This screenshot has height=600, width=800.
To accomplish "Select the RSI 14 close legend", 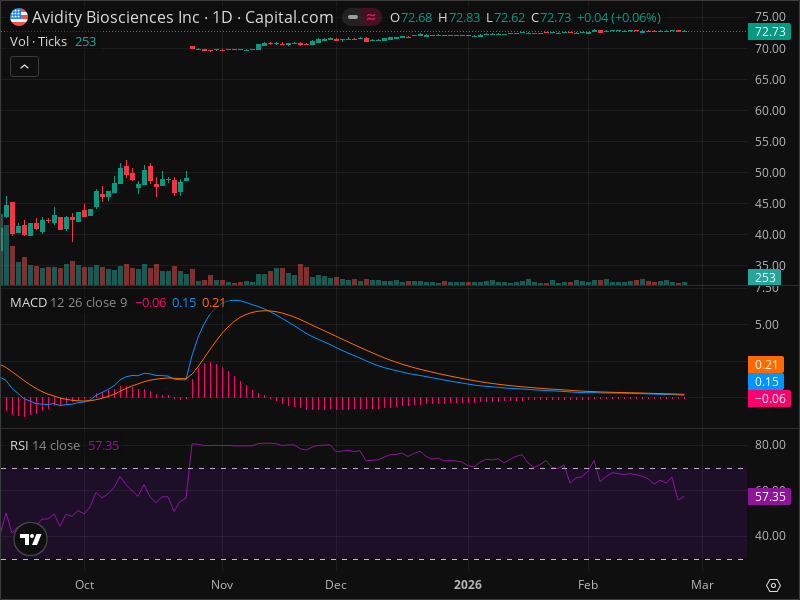I will click(x=45, y=445).
